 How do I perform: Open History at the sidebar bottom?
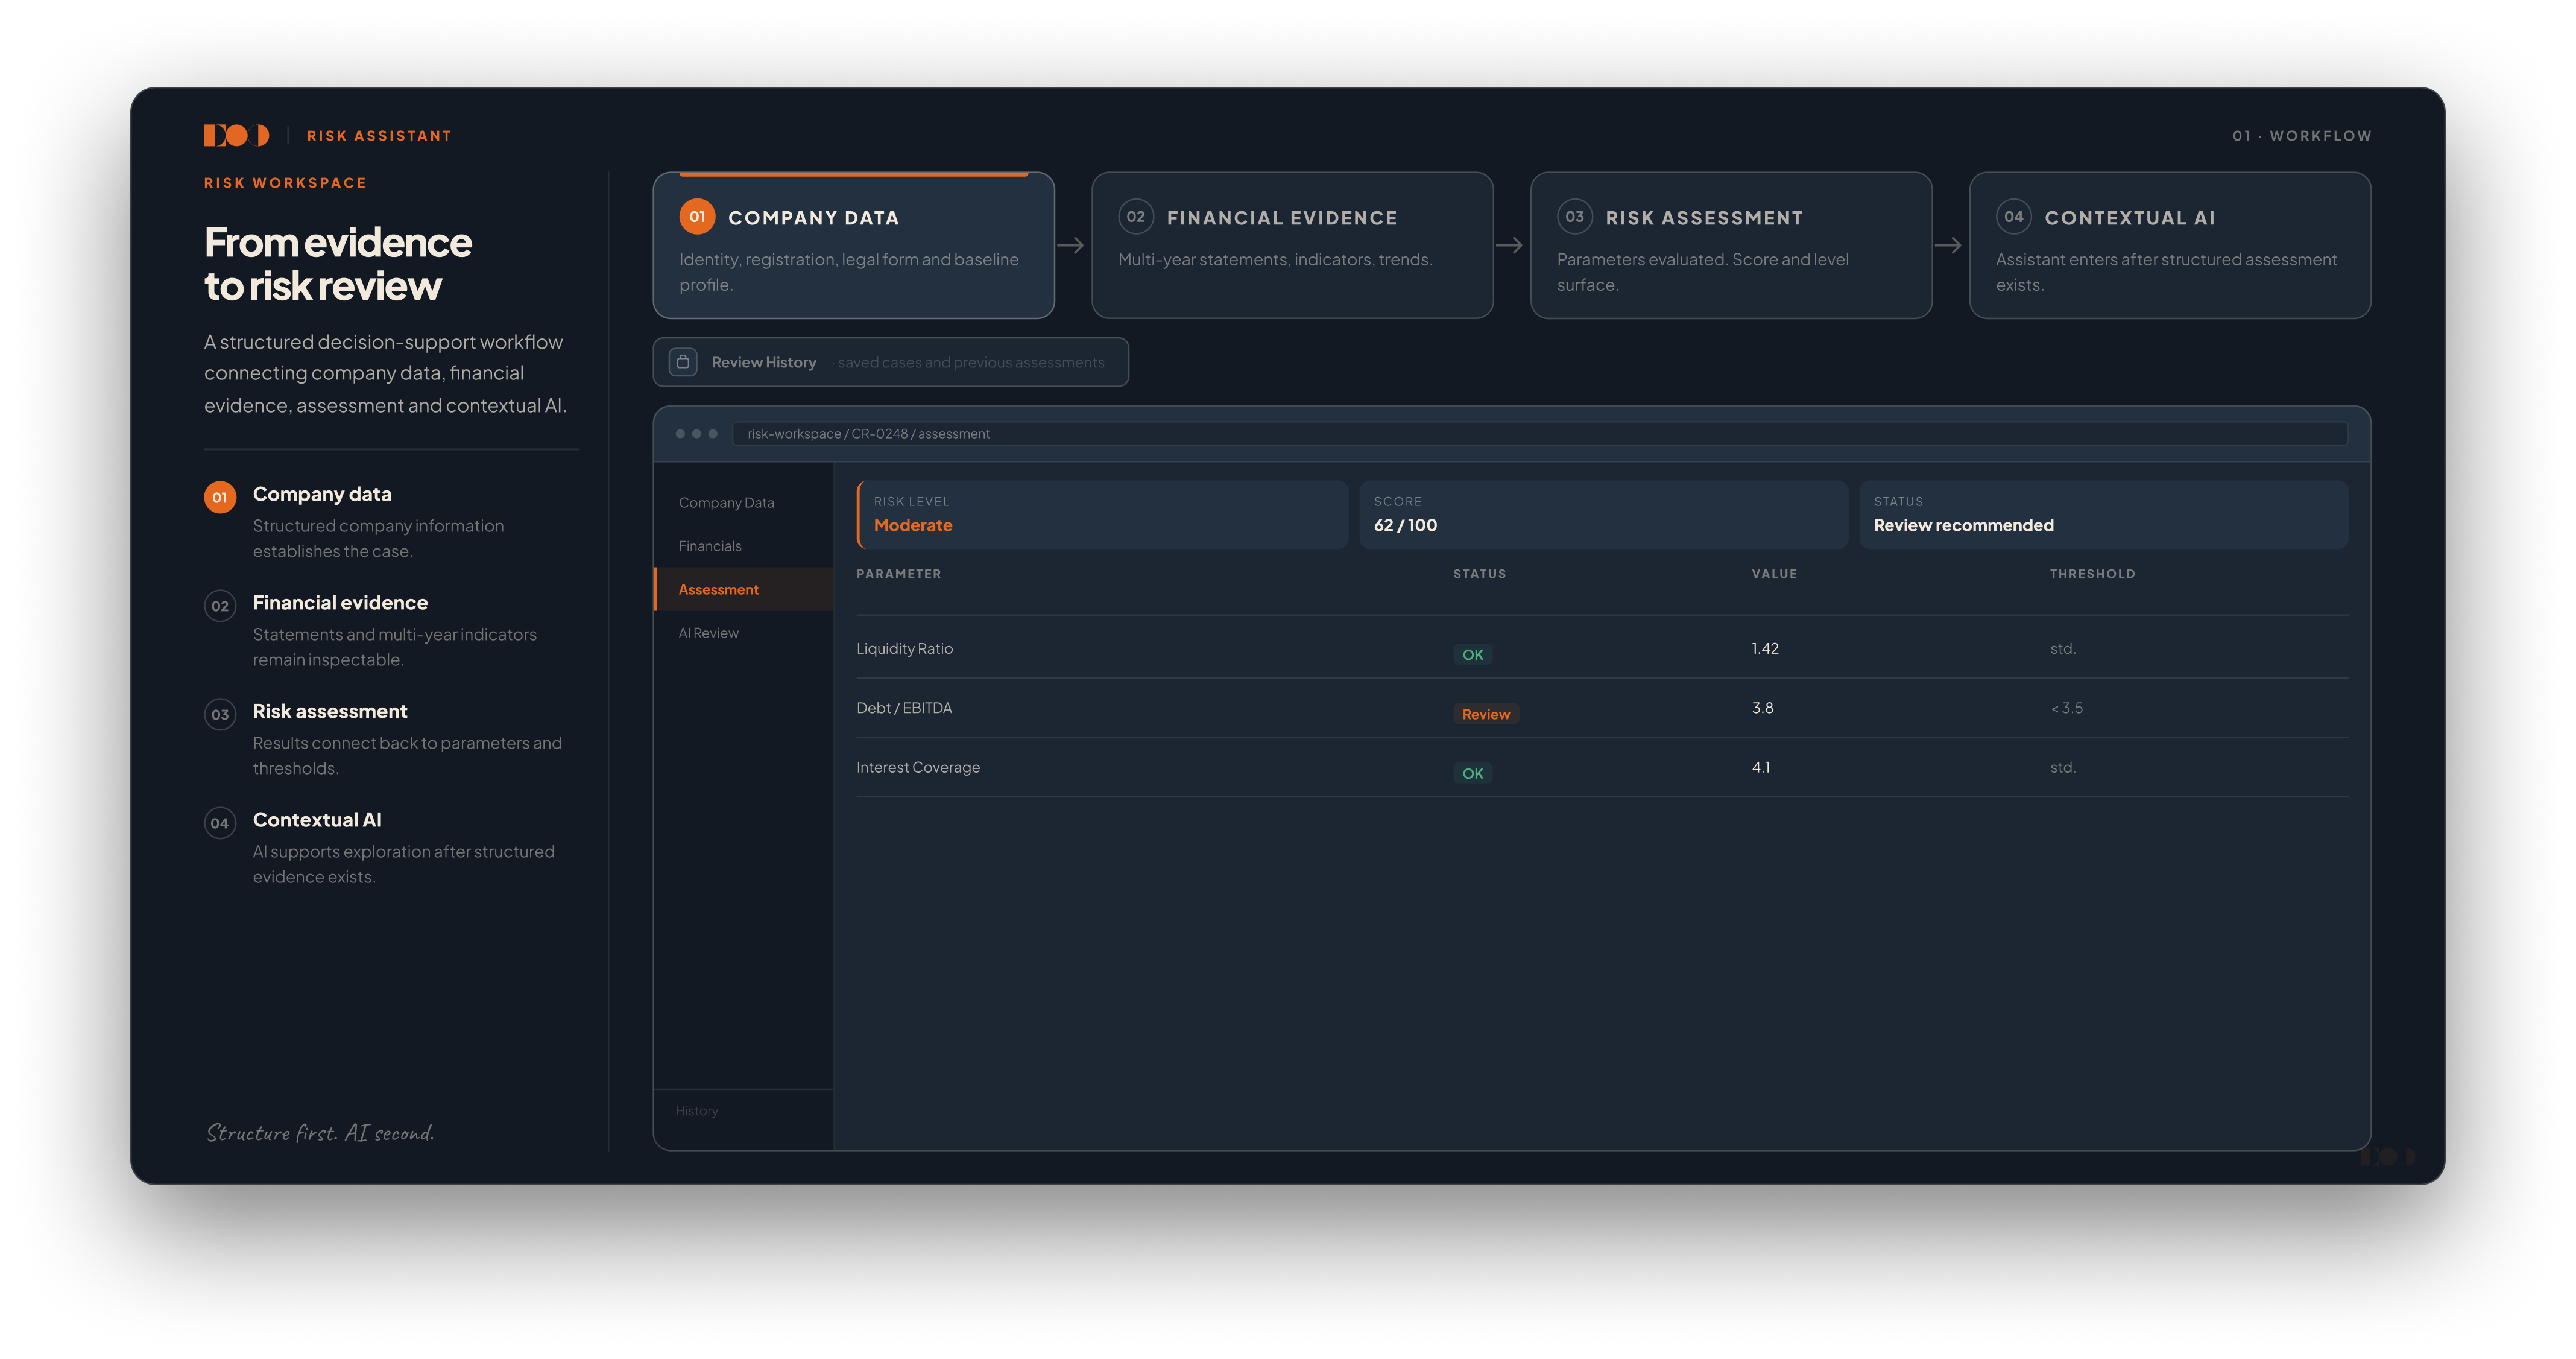coord(697,1111)
